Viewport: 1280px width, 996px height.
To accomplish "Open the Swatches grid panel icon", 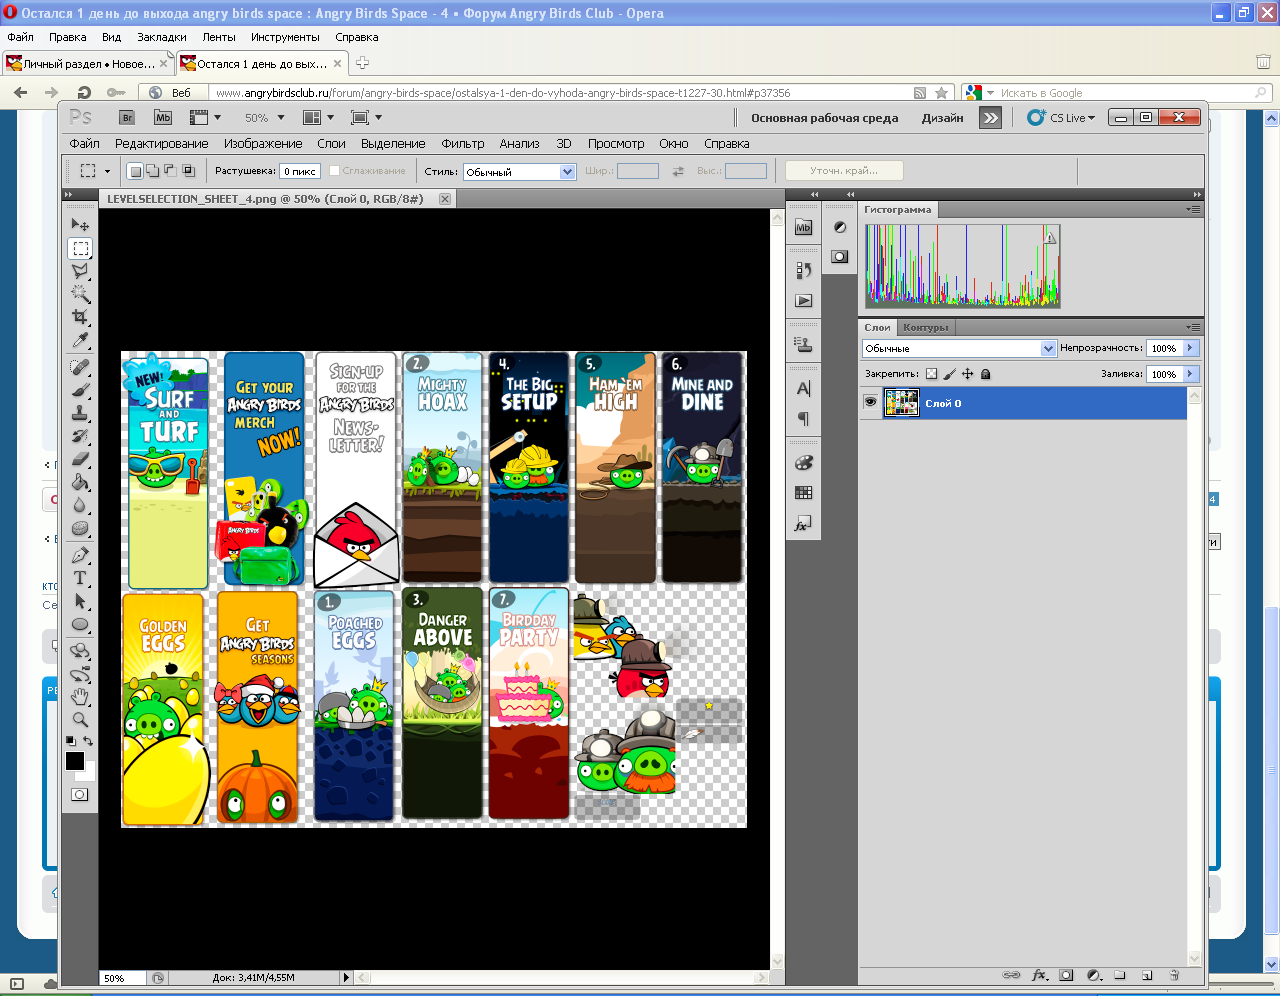I will click(x=803, y=493).
